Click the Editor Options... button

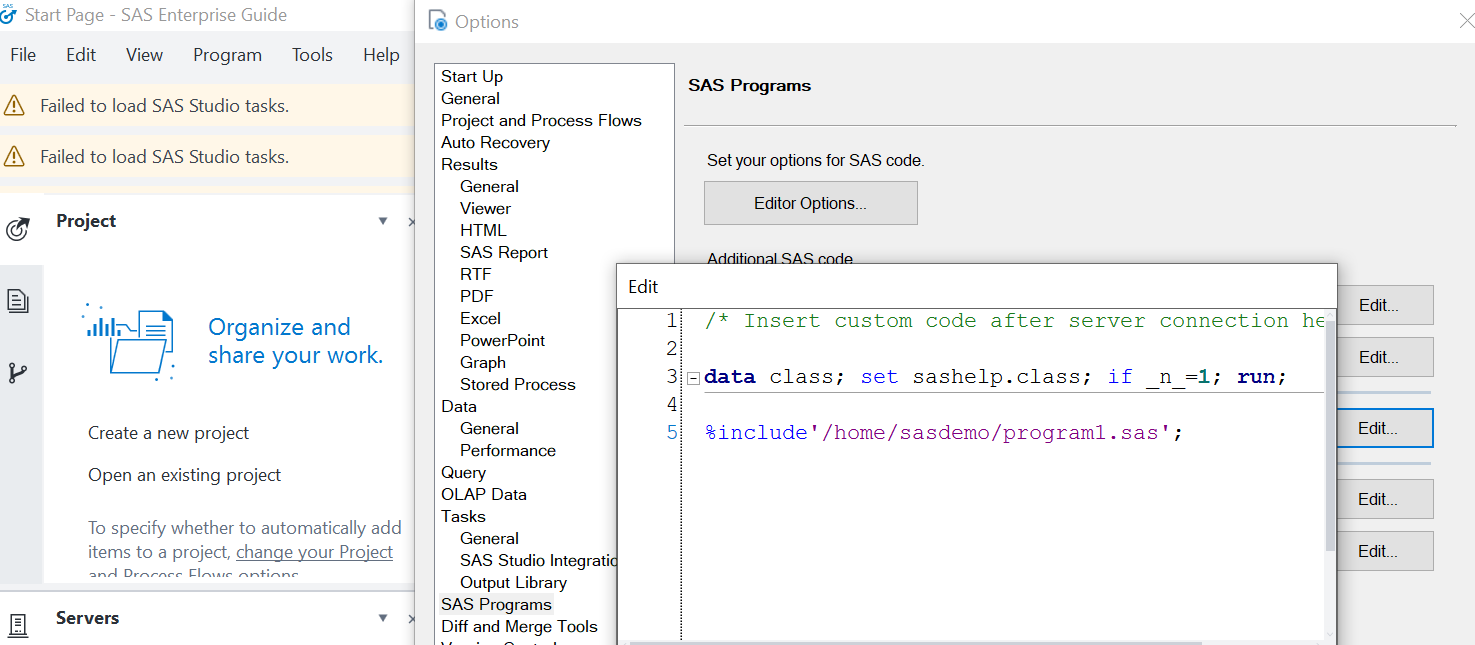coord(810,203)
